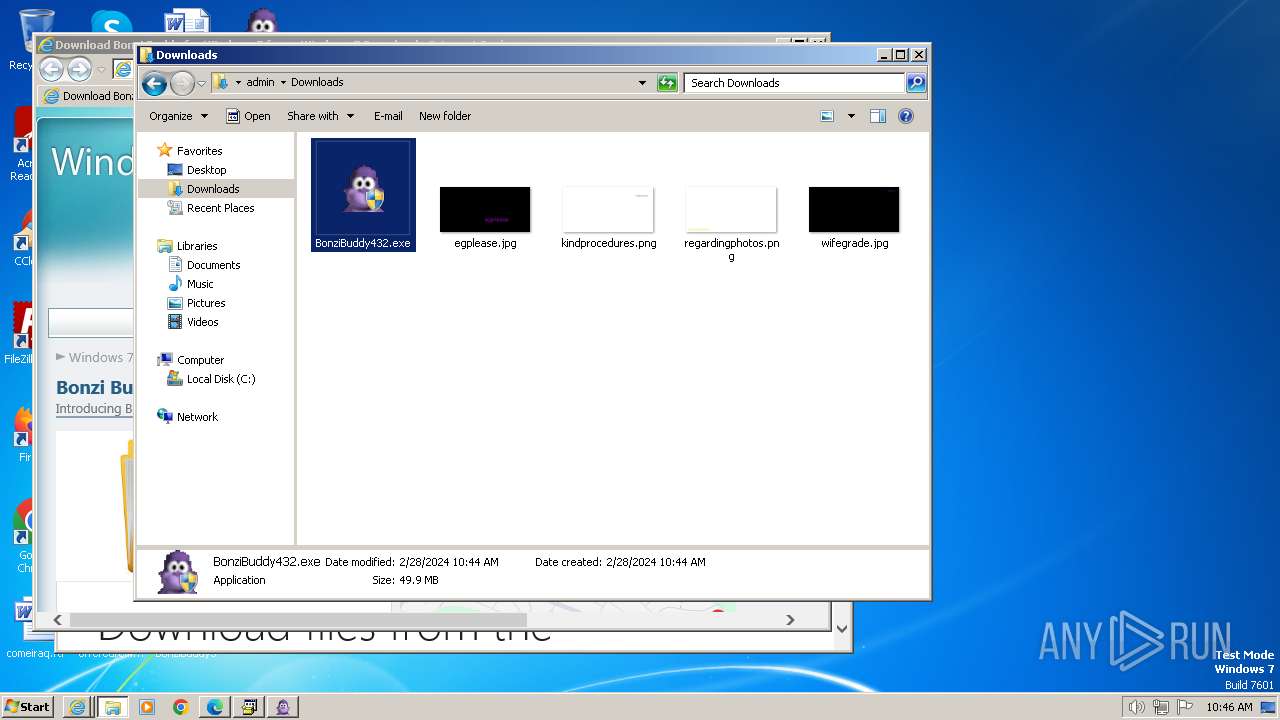
Task: Click in the Search Downloads field
Action: point(795,83)
